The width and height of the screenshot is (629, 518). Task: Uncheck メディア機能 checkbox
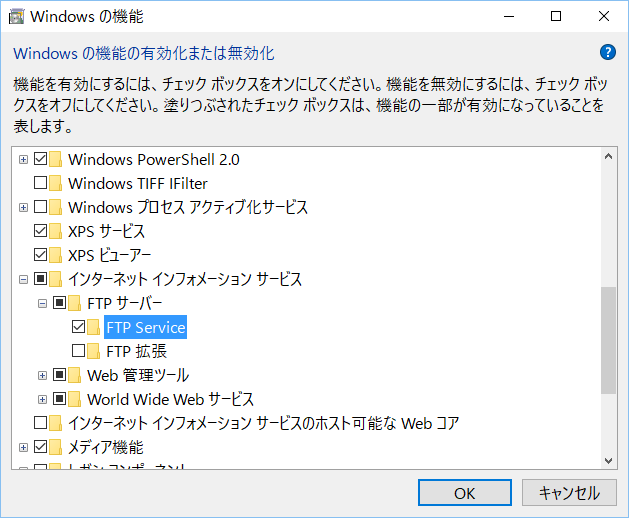point(41,447)
